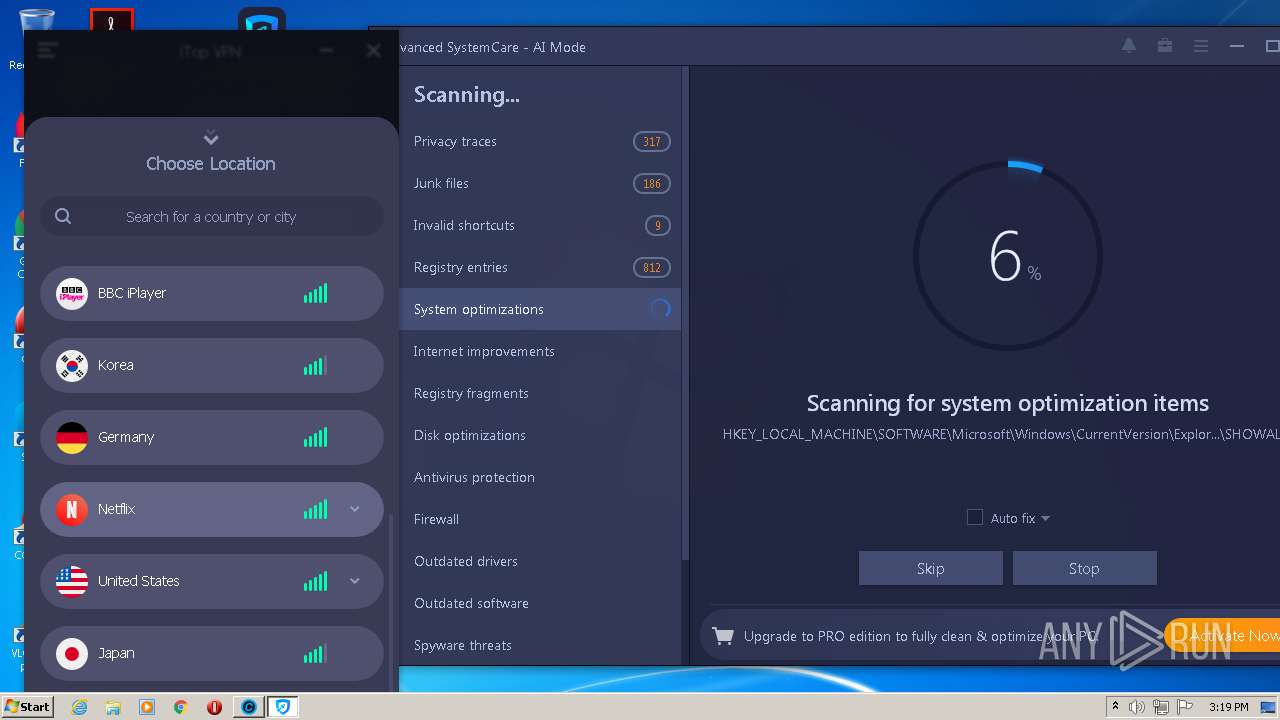The image size is (1280, 720).
Task: Select System optimizations scan category
Action: (x=540, y=309)
